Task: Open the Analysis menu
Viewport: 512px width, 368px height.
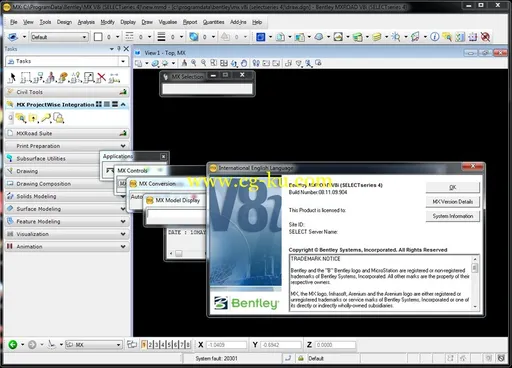Action: pos(86,22)
